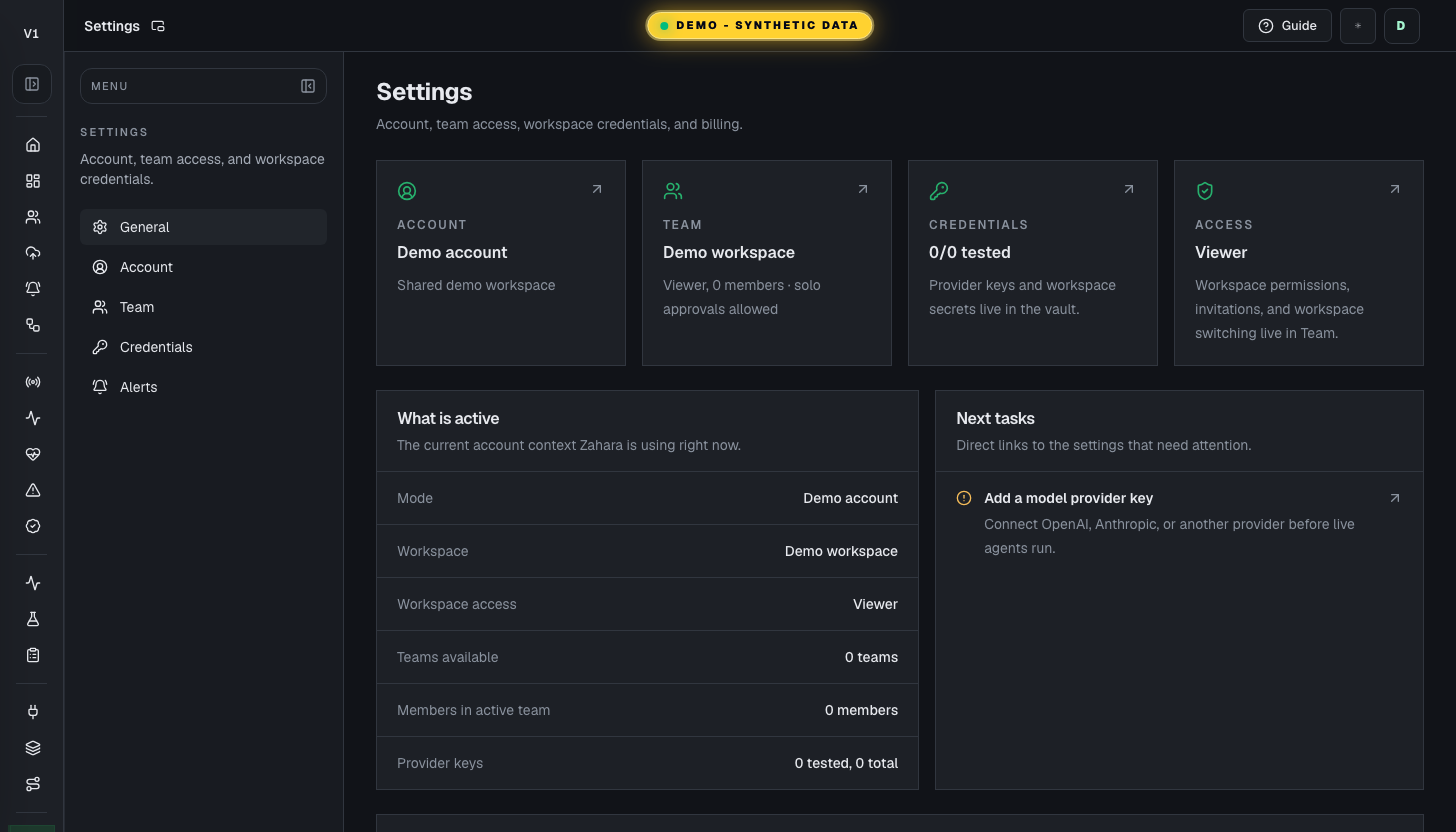This screenshot has height=832, width=1456.
Task: Click the 'What is active' heading
Action: pos(448,418)
